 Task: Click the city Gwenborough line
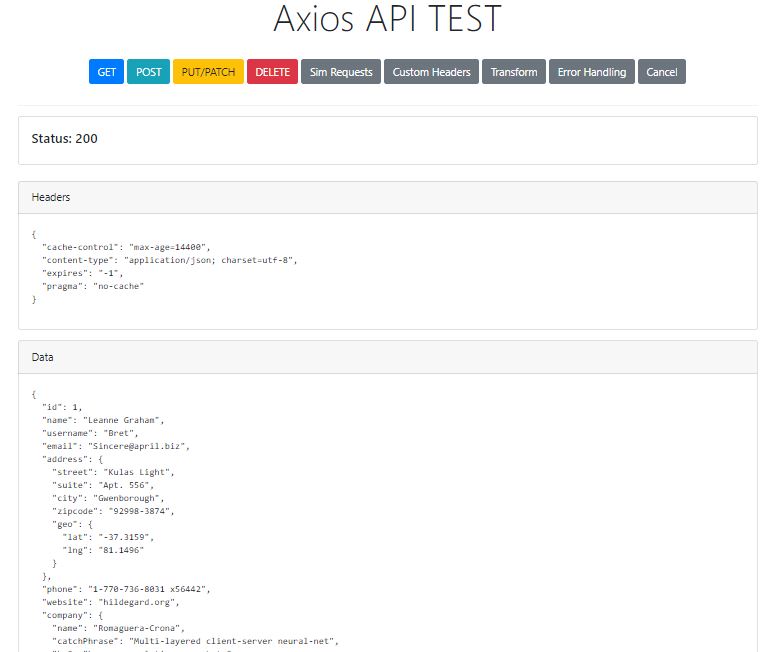108,498
